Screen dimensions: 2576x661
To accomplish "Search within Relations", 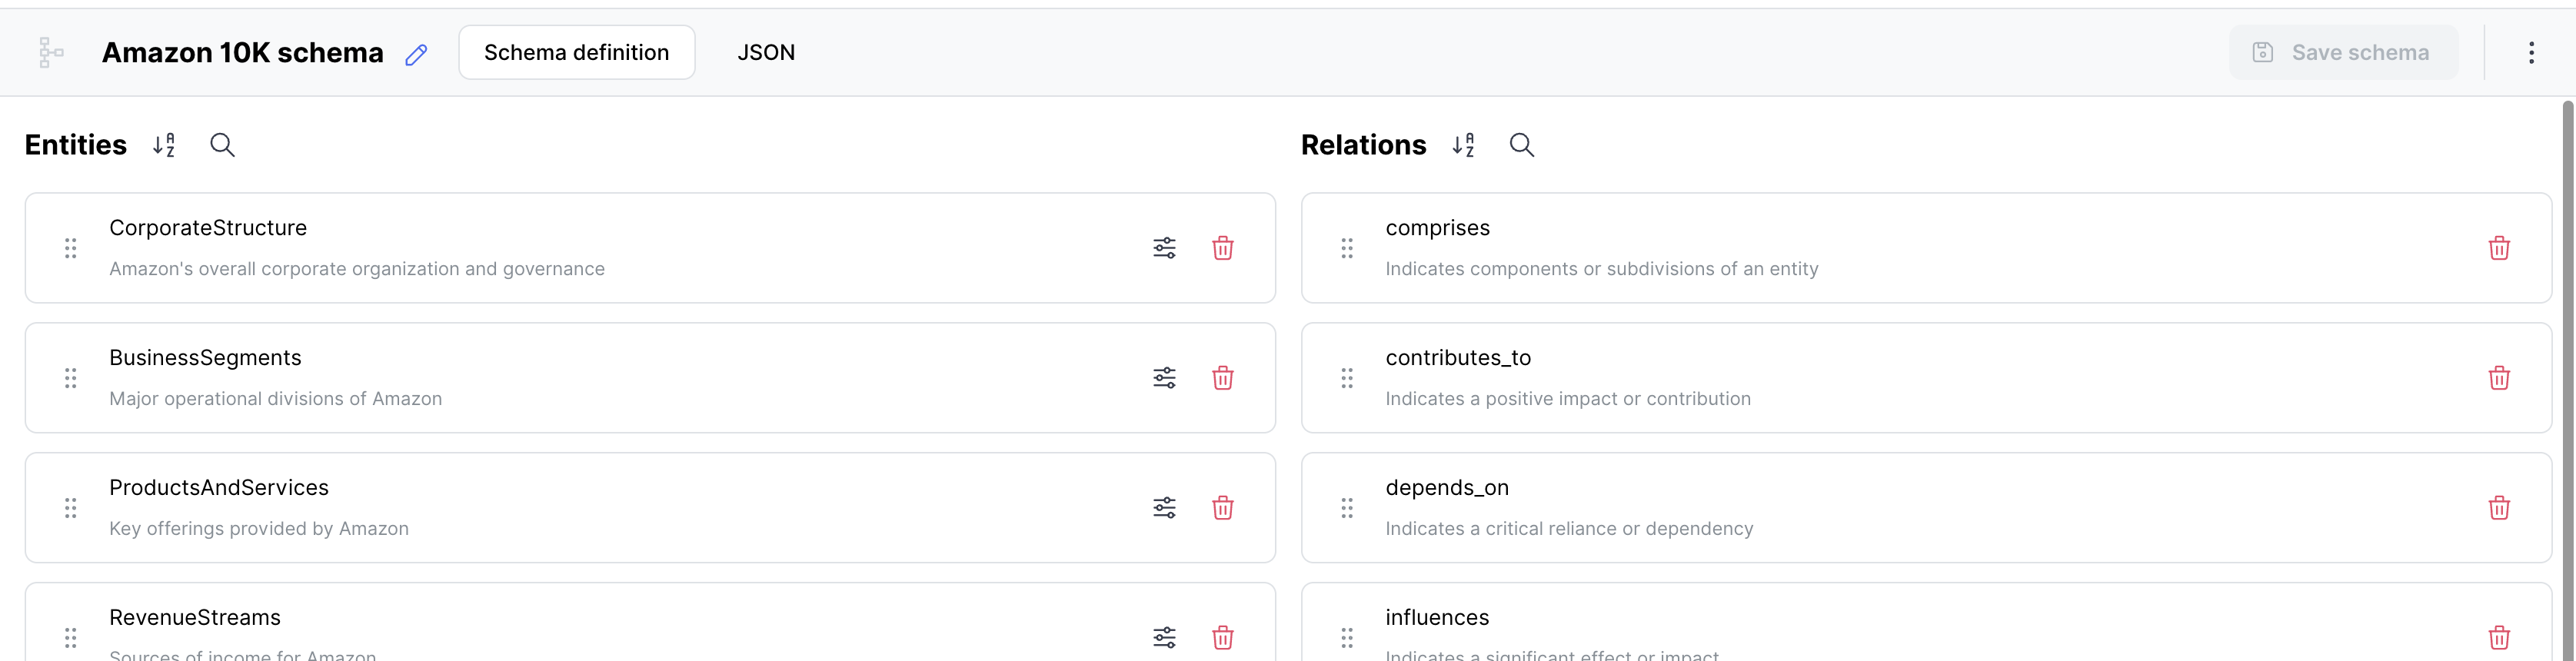I will (1521, 145).
